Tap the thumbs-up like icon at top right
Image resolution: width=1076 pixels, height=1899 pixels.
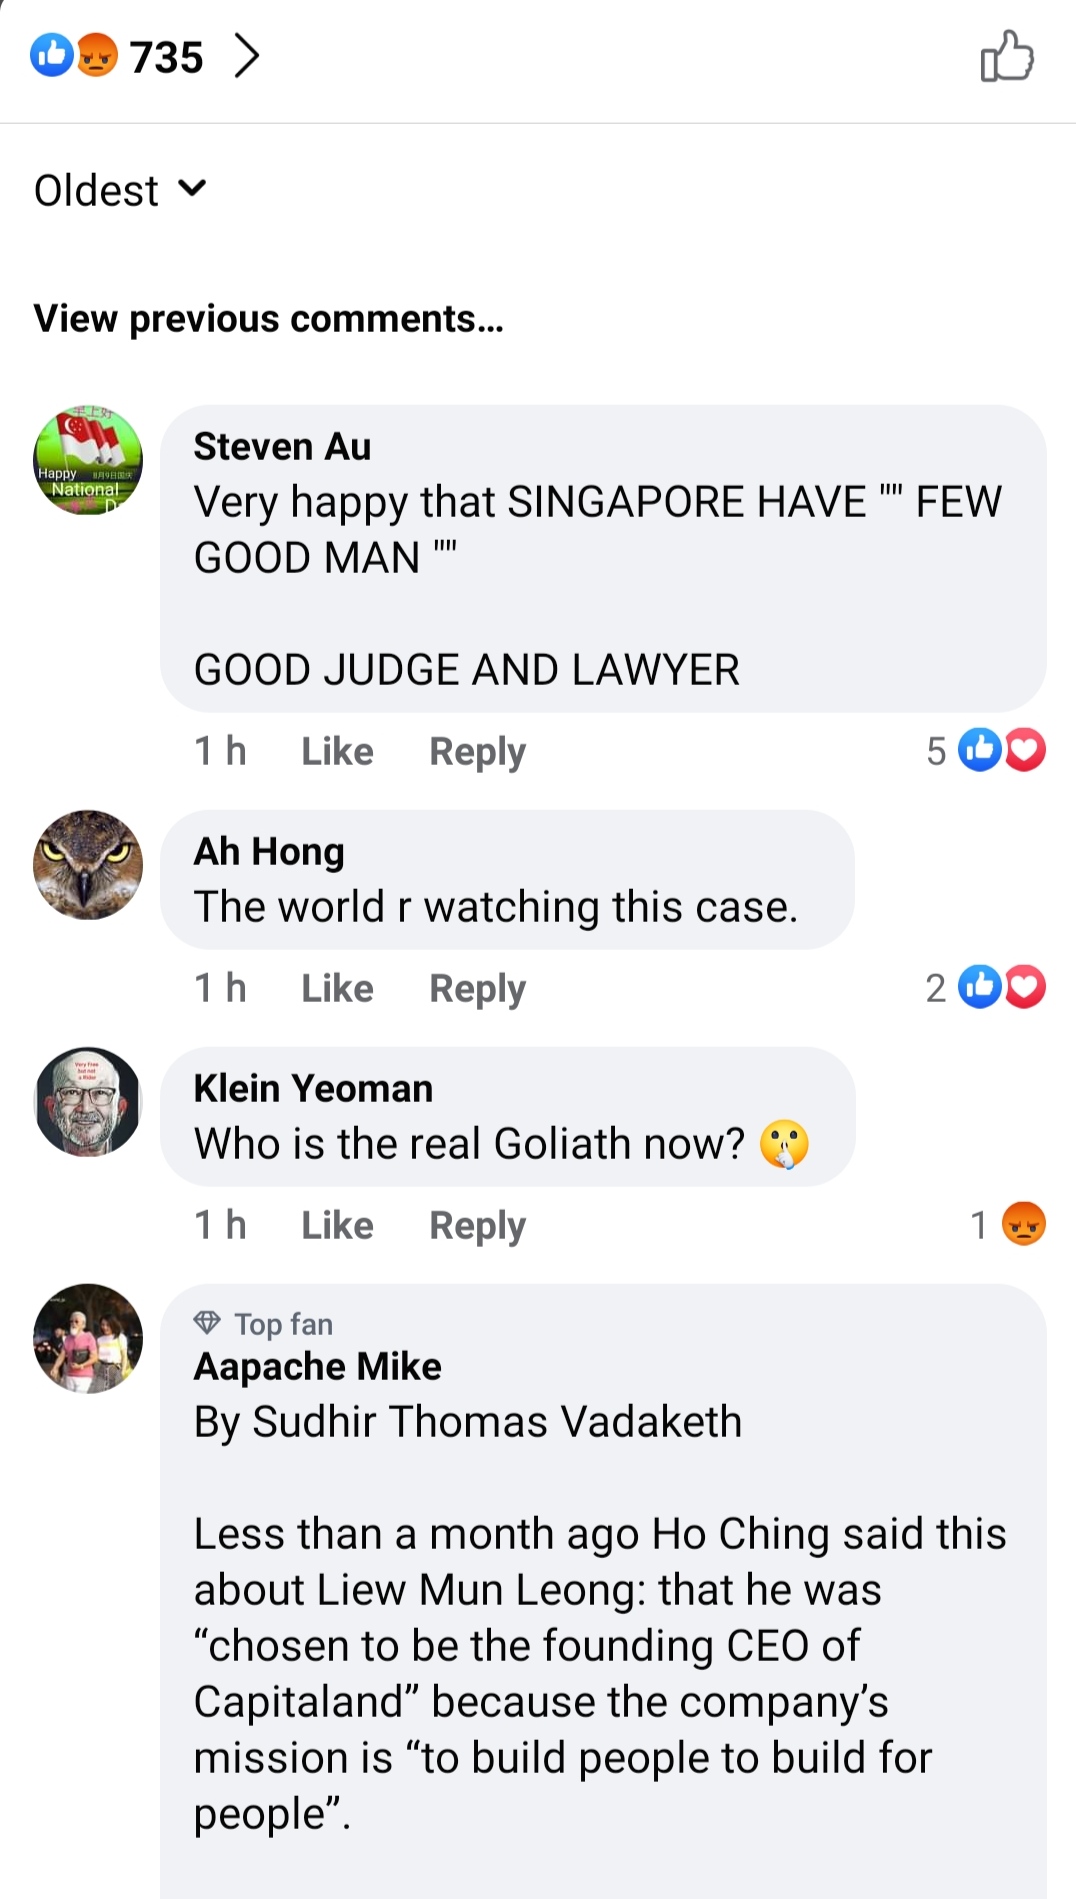click(1007, 56)
